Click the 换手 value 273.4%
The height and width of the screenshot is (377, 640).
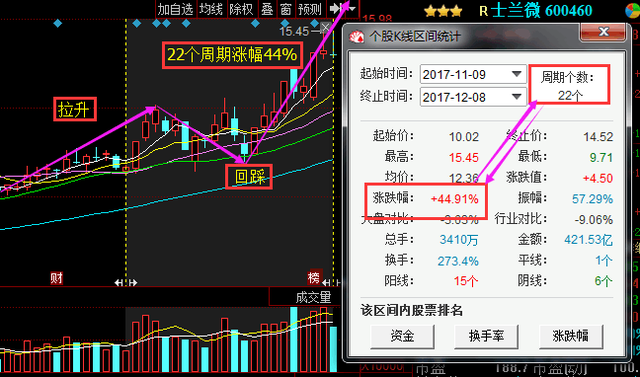coord(458,261)
